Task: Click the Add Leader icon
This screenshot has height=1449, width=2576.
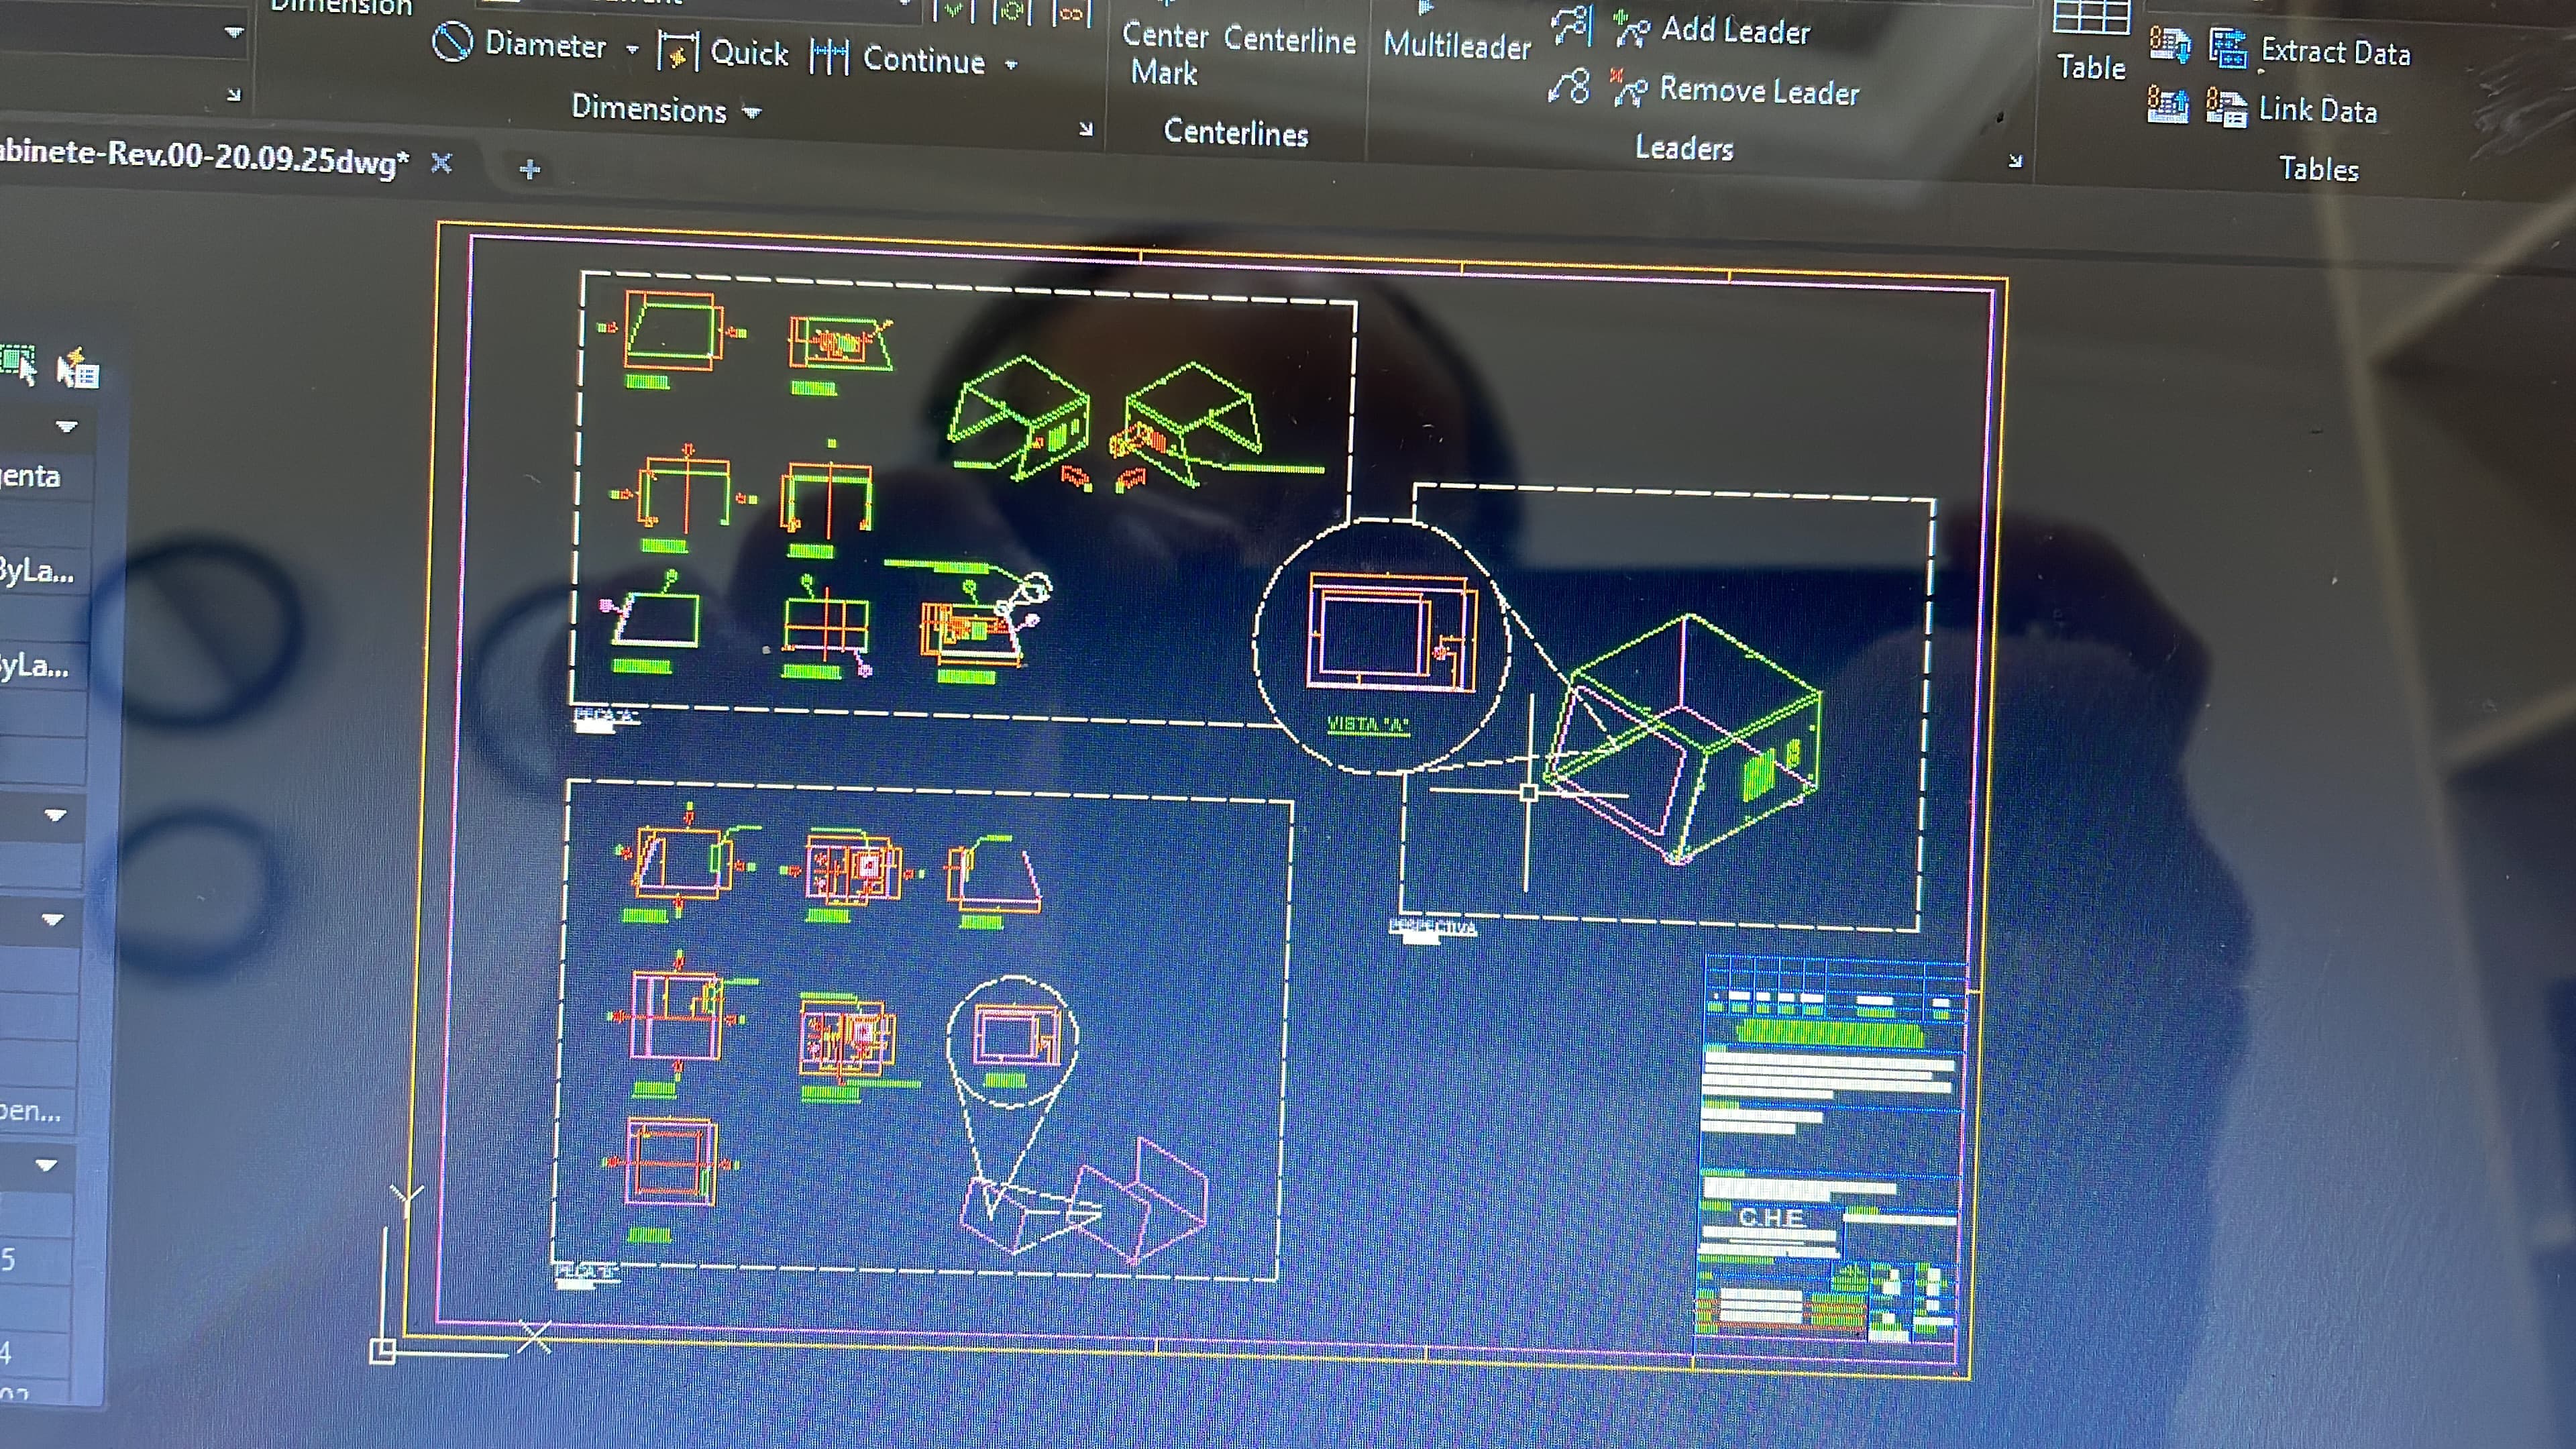Action: click(1631, 29)
